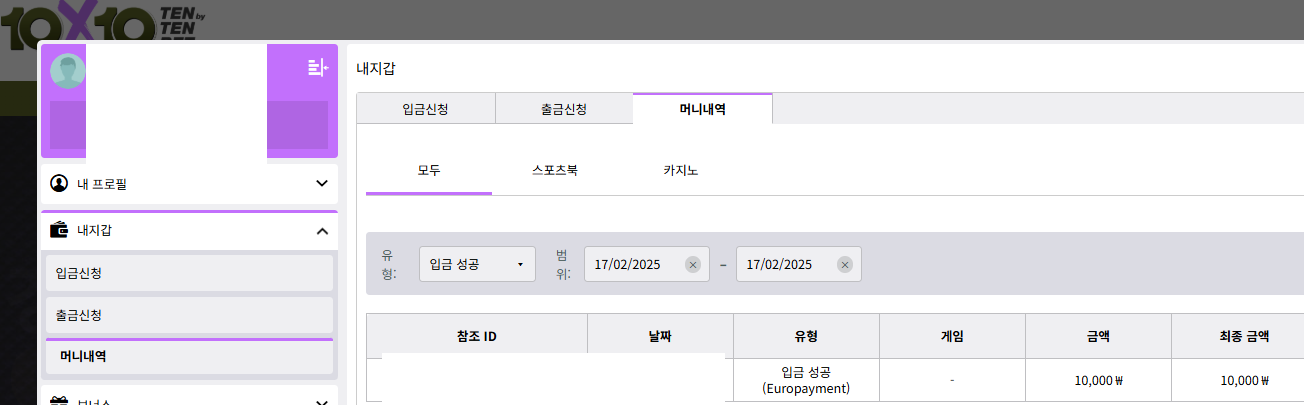Select the 스포츠북 sub-tab

click(555, 171)
